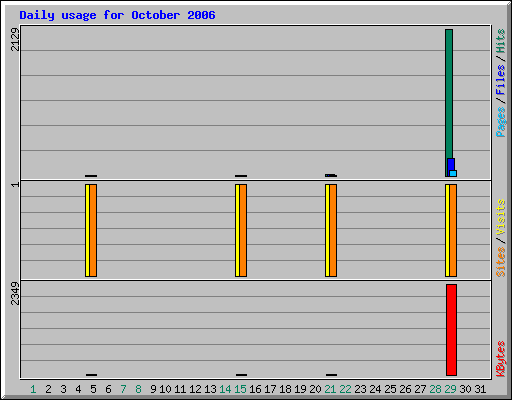512x400 pixels.
Task: Click the y-axis value 2349
Action: (x=15, y=293)
